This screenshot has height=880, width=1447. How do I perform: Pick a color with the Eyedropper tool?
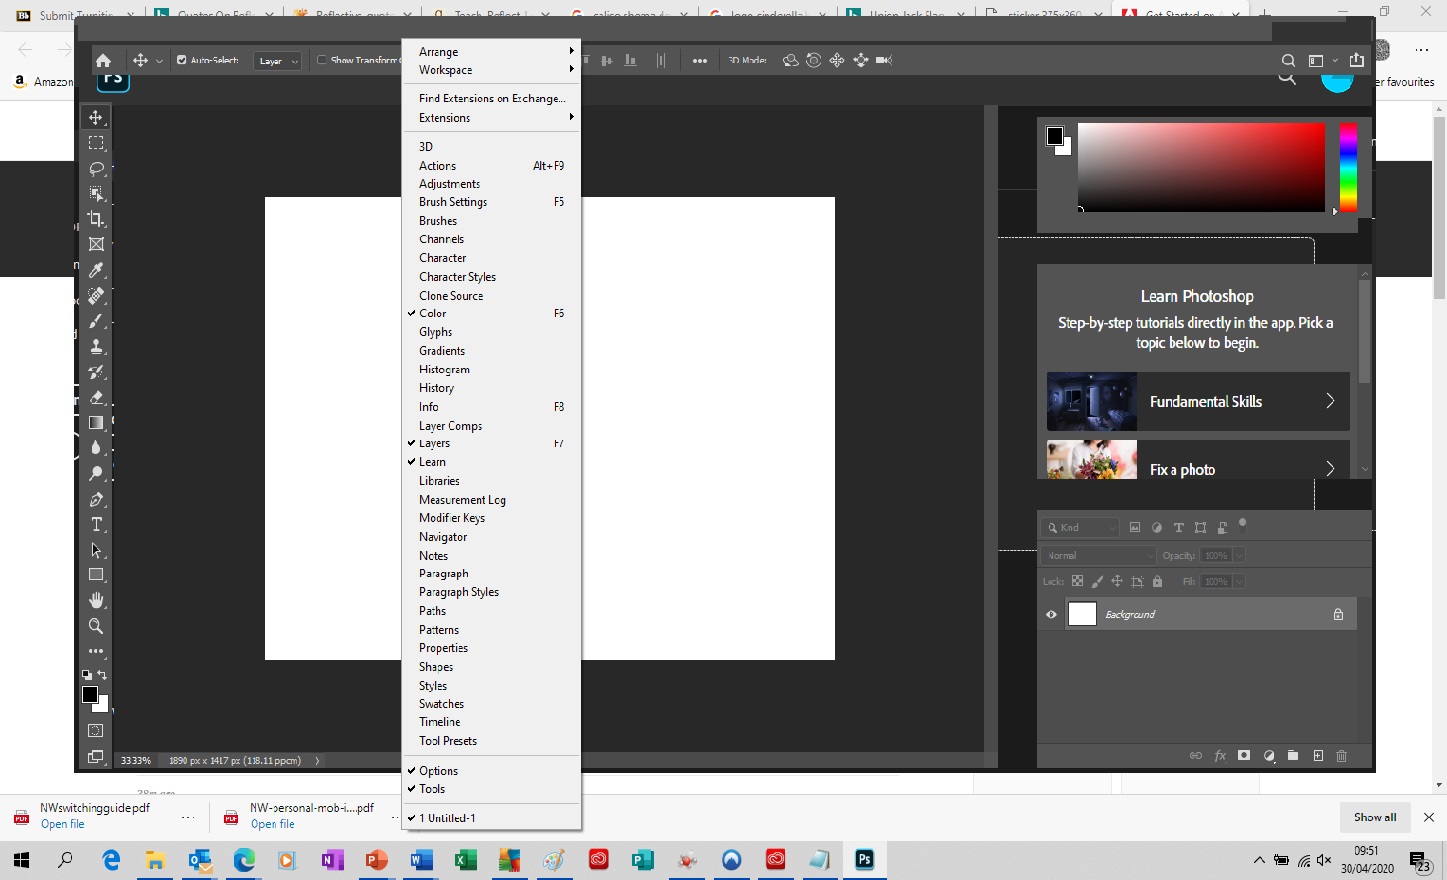[x=97, y=270]
